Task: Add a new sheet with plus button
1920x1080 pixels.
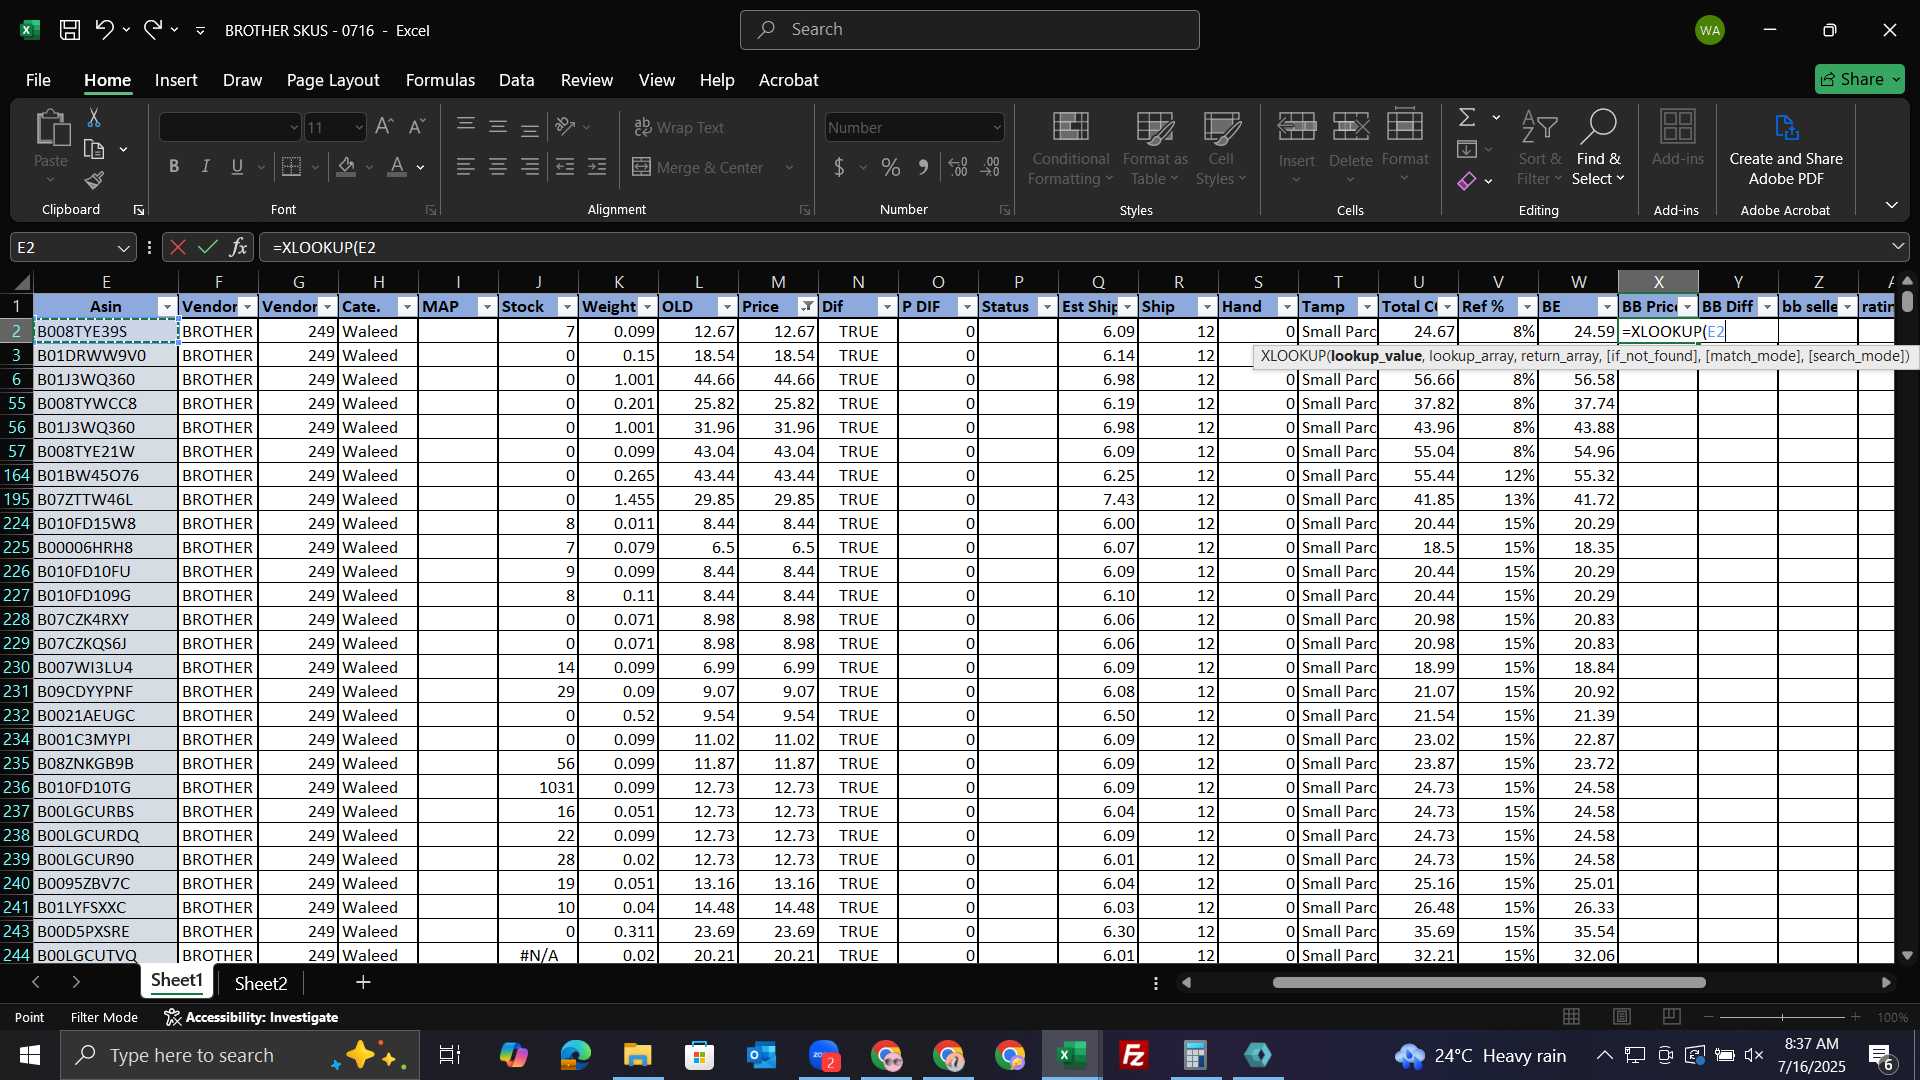Action: (363, 983)
